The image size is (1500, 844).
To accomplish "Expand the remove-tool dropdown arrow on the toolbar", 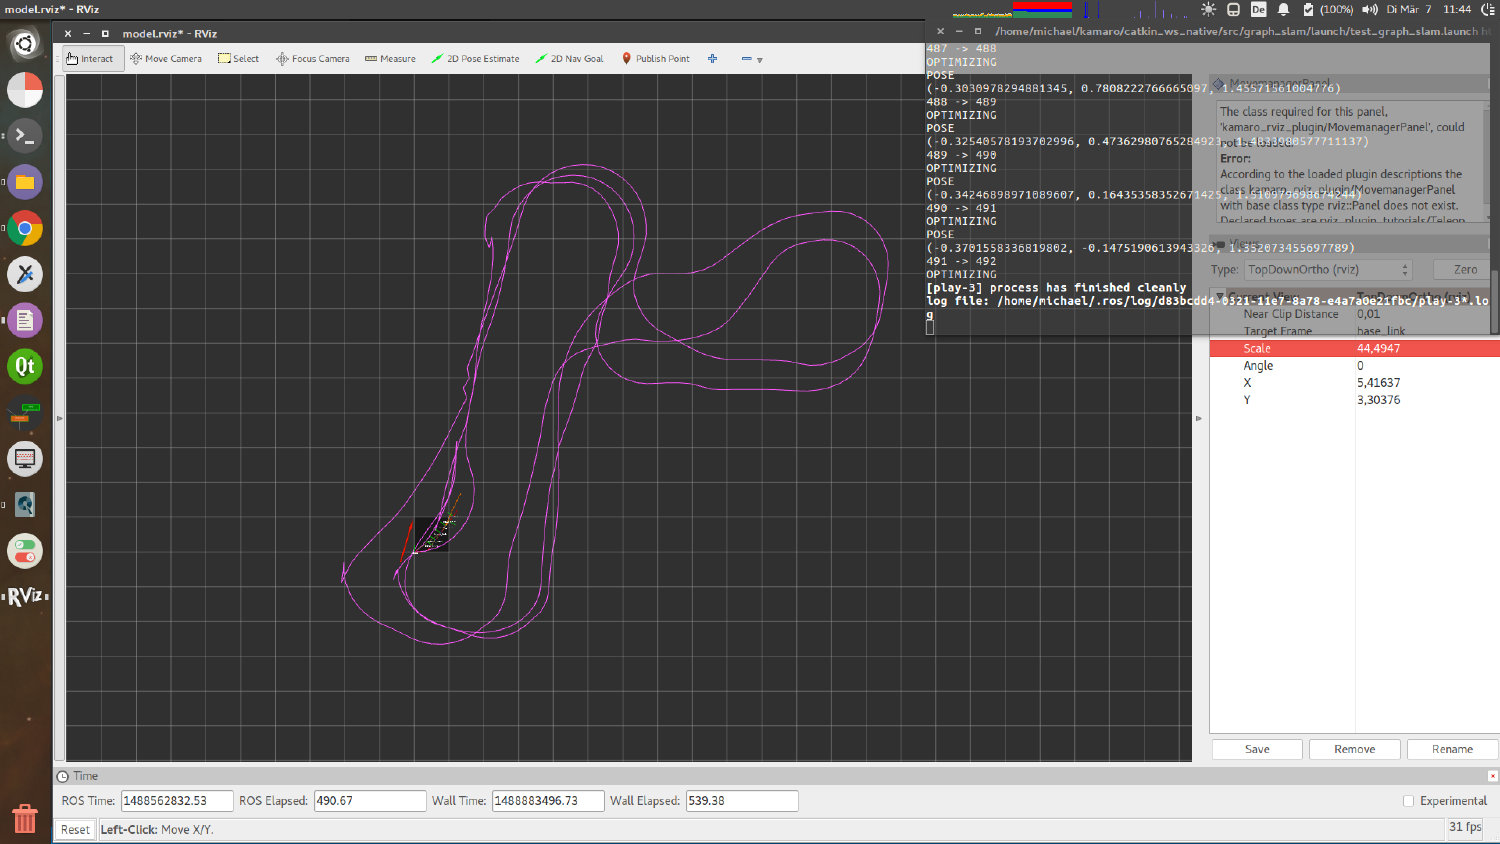I will point(760,59).
